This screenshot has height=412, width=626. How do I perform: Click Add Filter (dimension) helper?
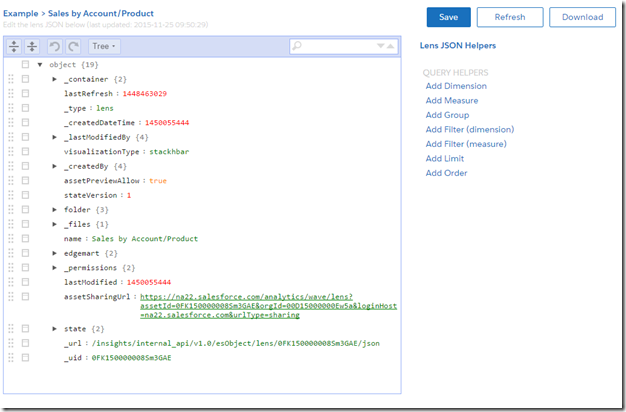pos(470,129)
